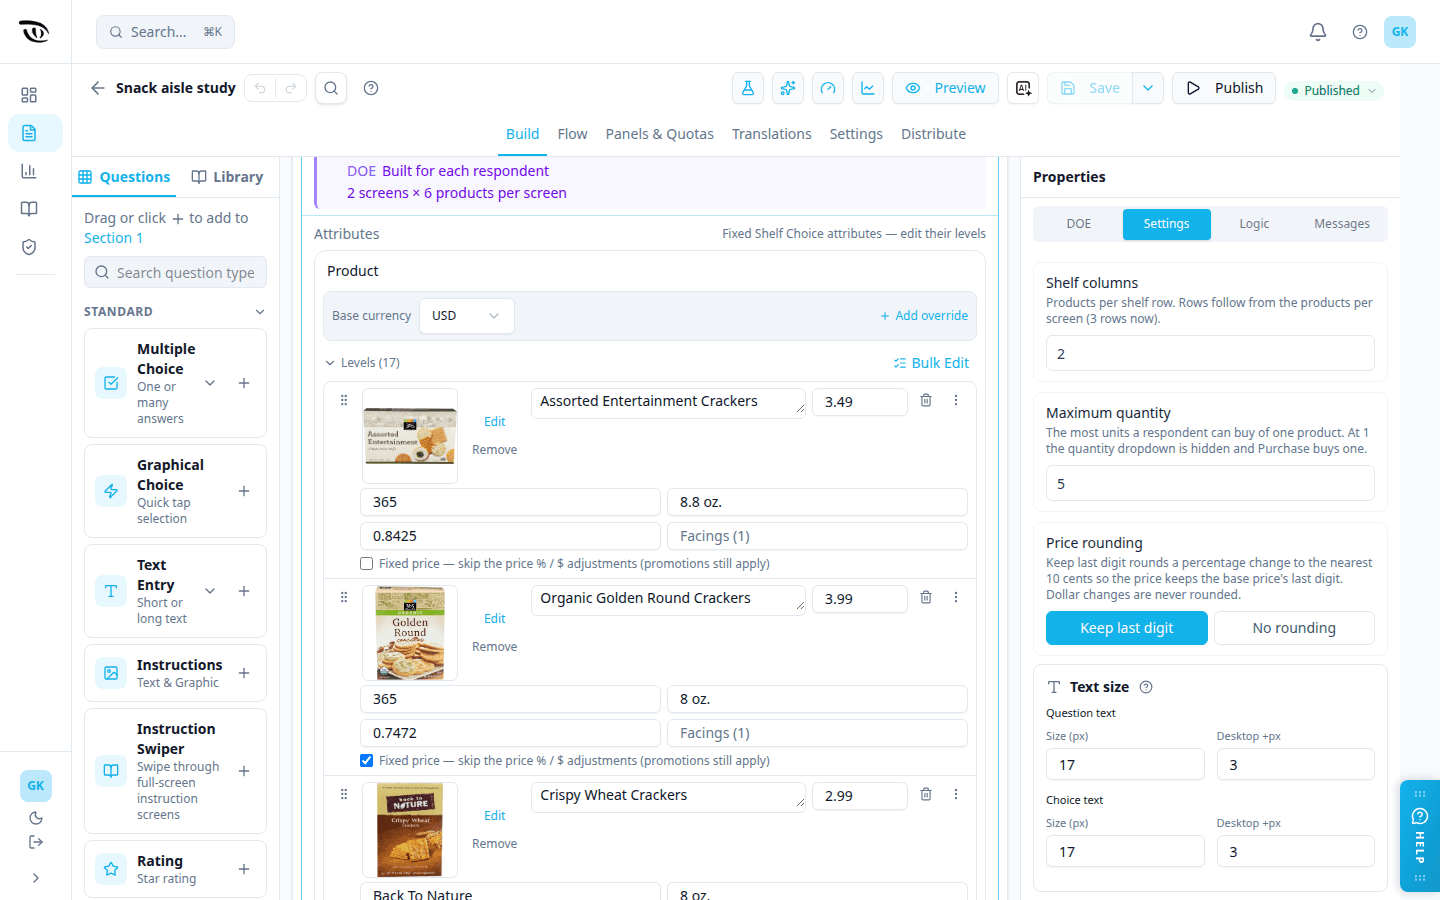Switch to the Flow tab
1440x900 pixels.
pos(572,134)
